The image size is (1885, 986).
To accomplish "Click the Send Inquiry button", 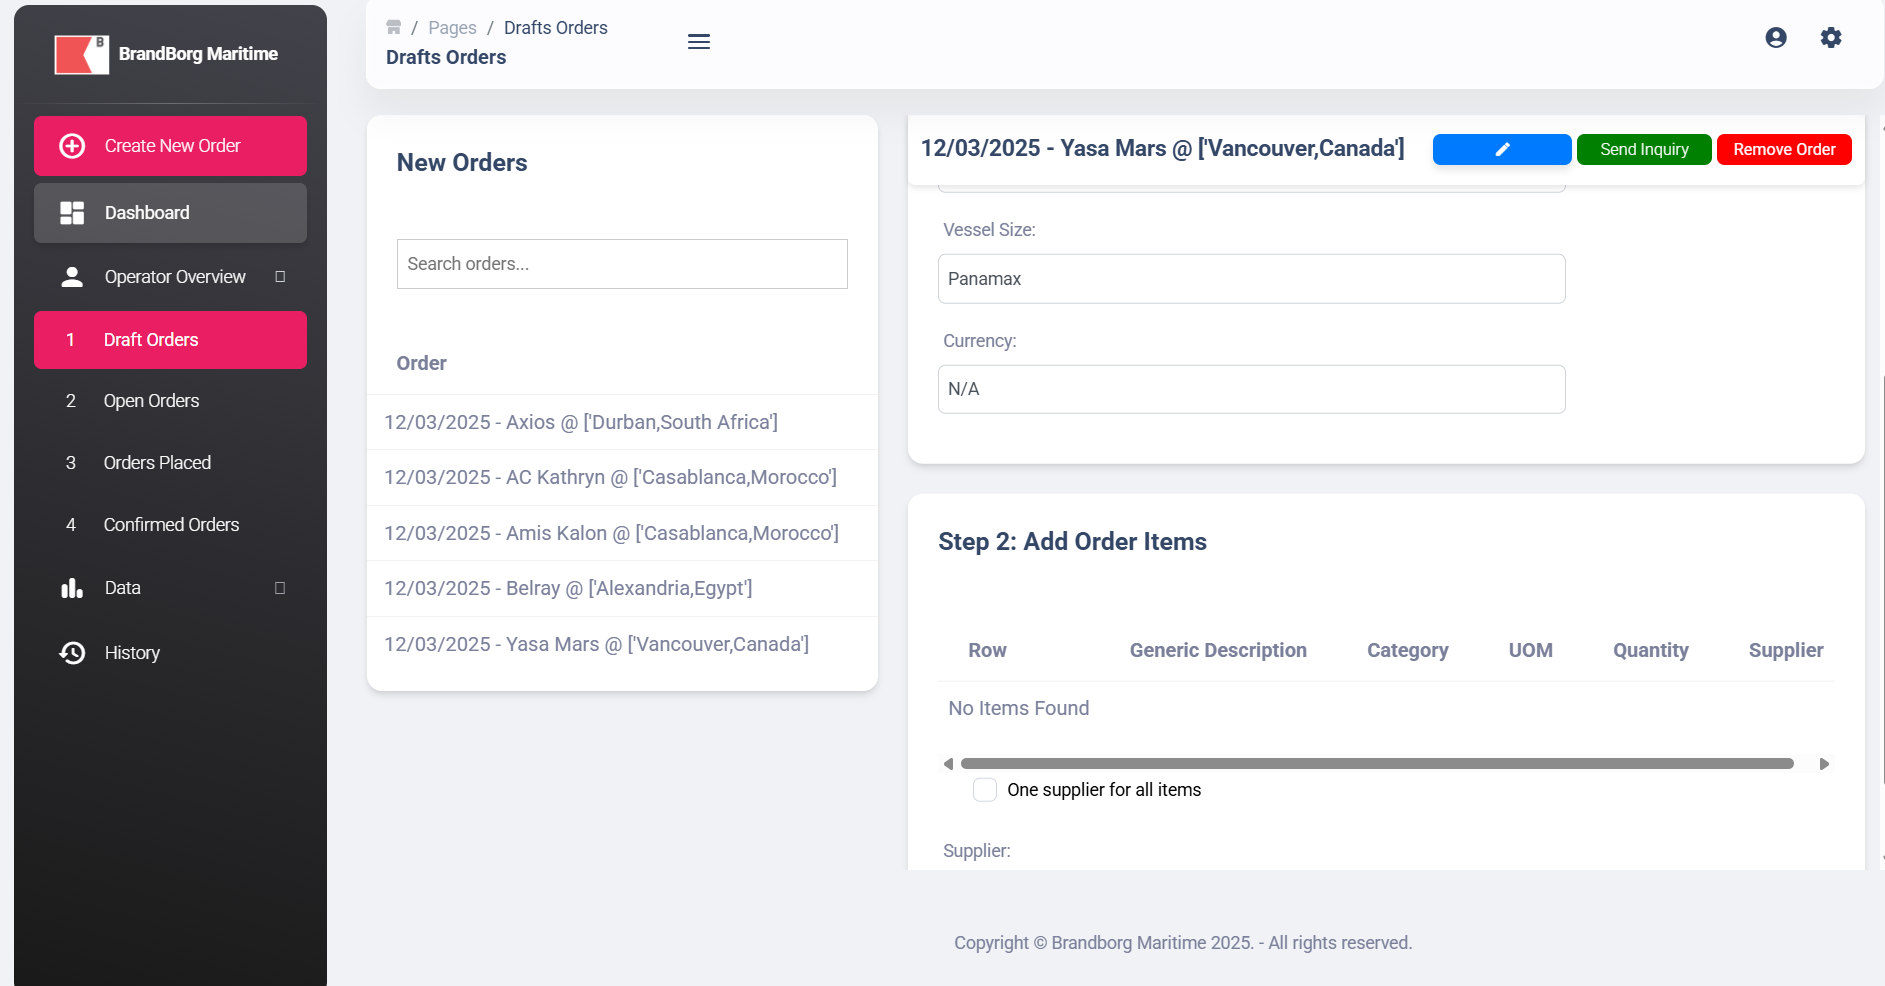I will tap(1643, 150).
